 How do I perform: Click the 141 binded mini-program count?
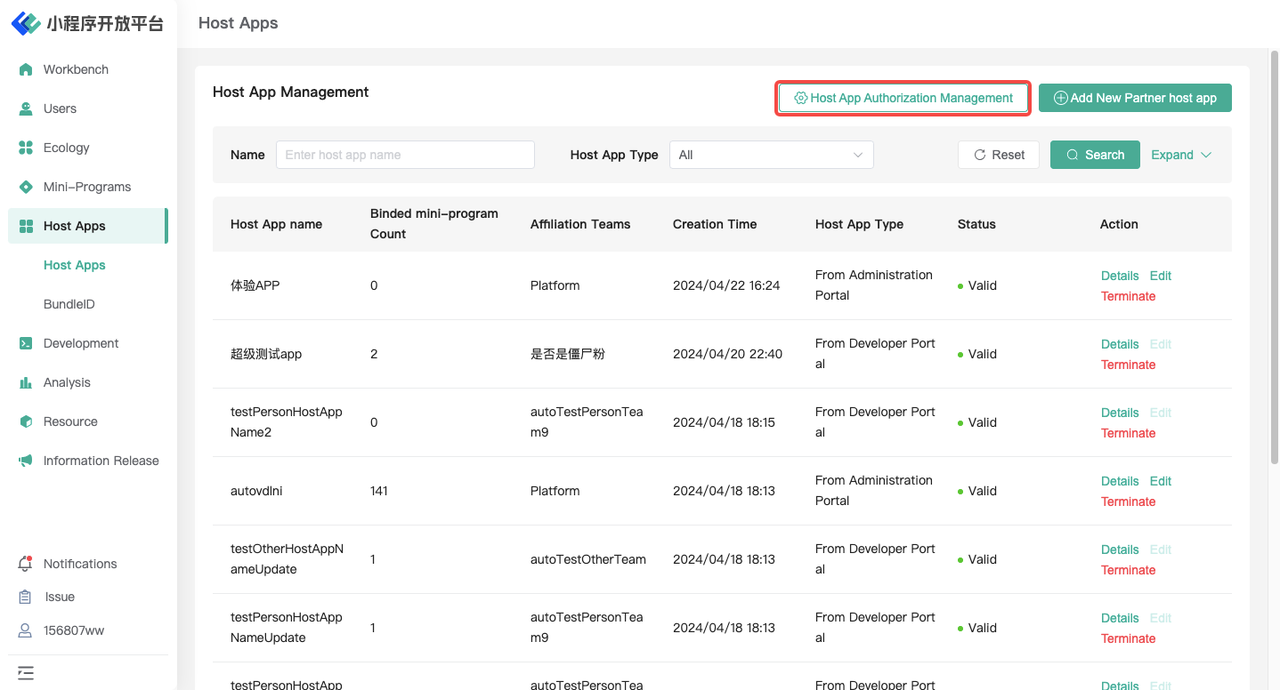pyautogui.click(x=379, y=491)
